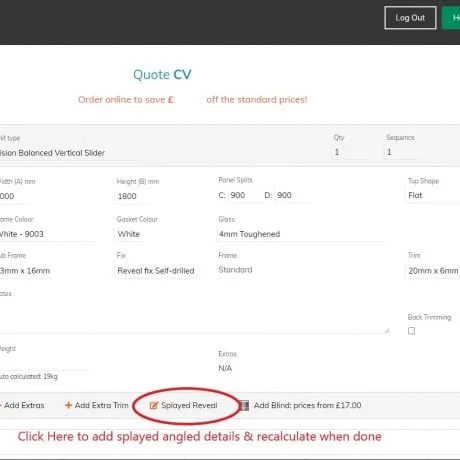Viewport: 460px width, 460px height.
Task: Click the Log Out button
Action: pyautogui.click(x=410, y=18)
